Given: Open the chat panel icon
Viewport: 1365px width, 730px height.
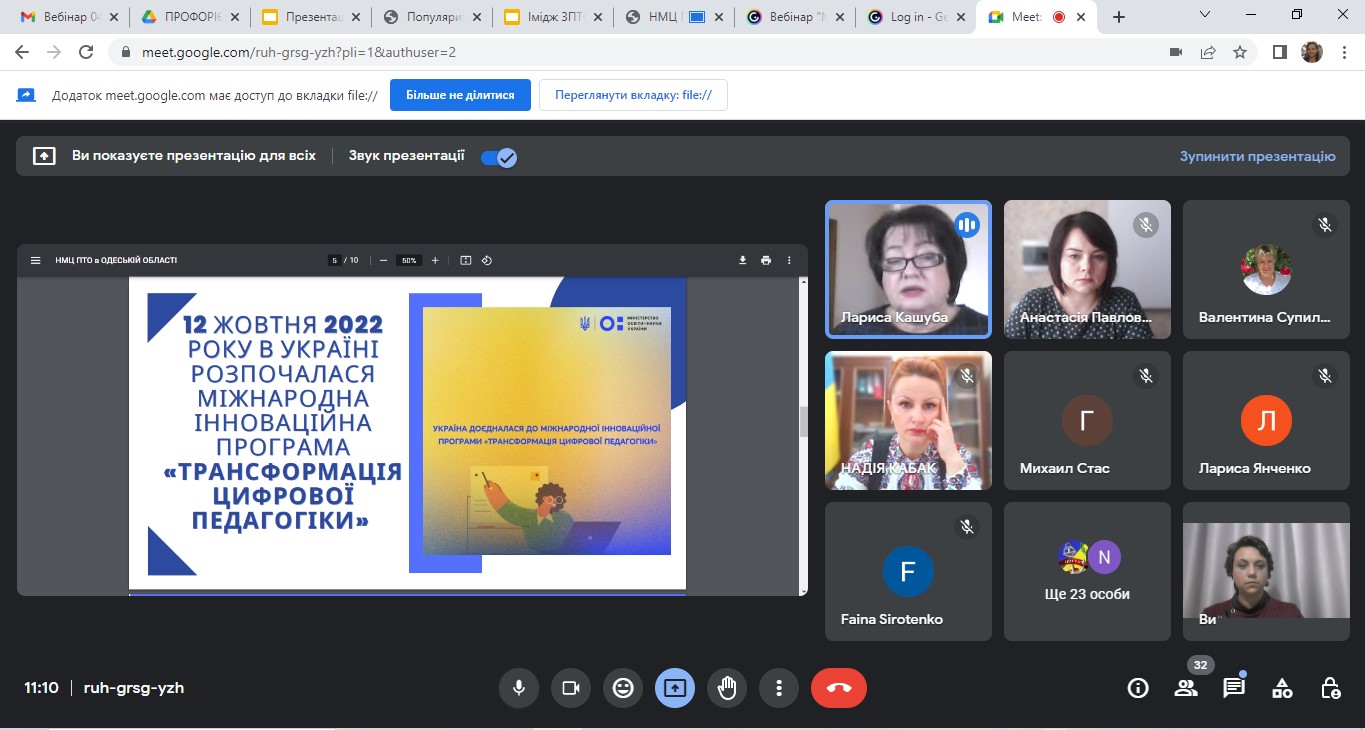Looking at the screenshot, I should click(1234, 688).
